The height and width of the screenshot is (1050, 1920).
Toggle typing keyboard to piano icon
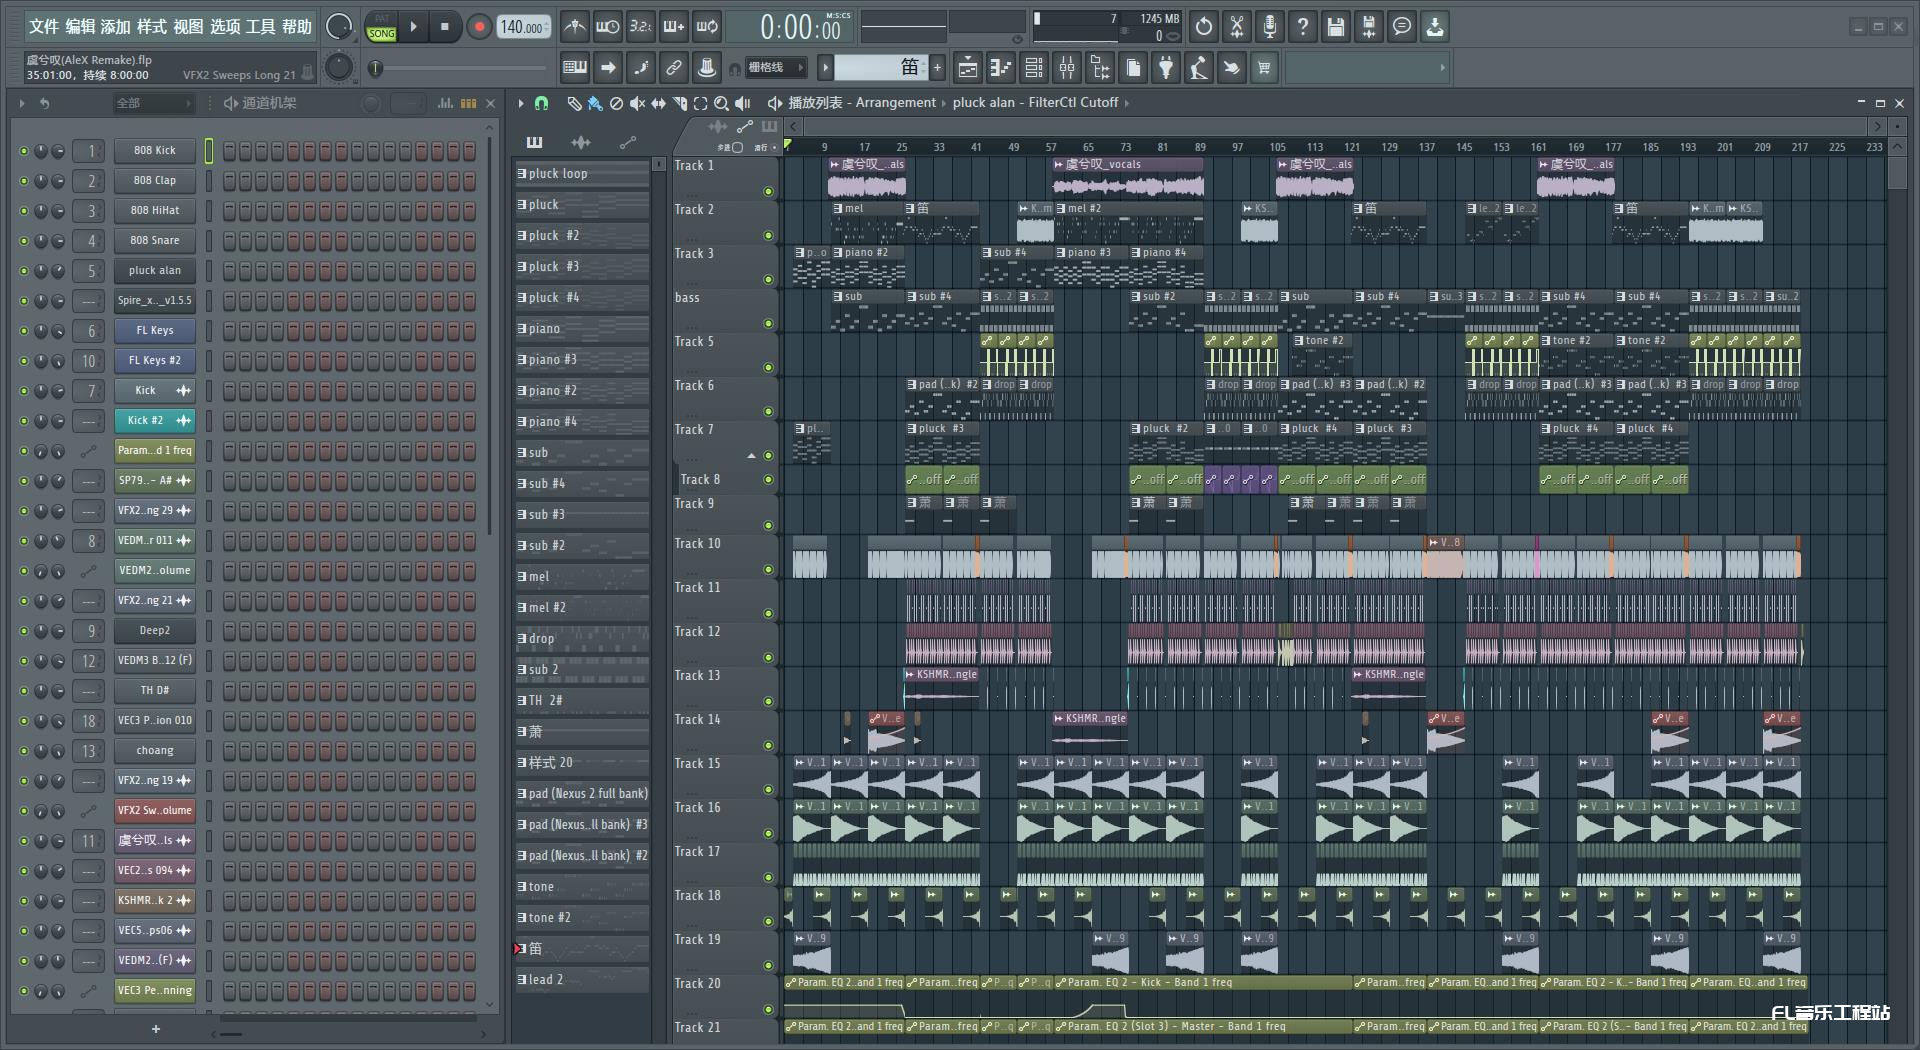point(575,68)
